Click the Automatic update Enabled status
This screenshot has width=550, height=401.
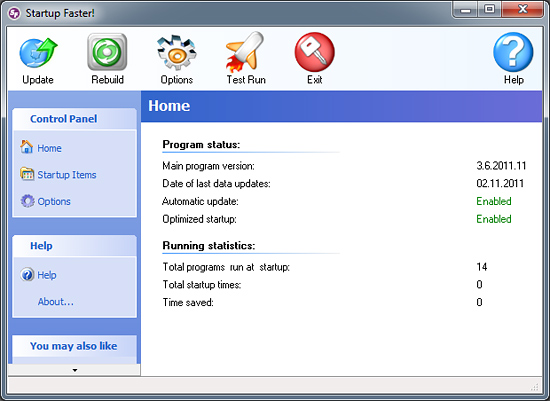(494, 201)
